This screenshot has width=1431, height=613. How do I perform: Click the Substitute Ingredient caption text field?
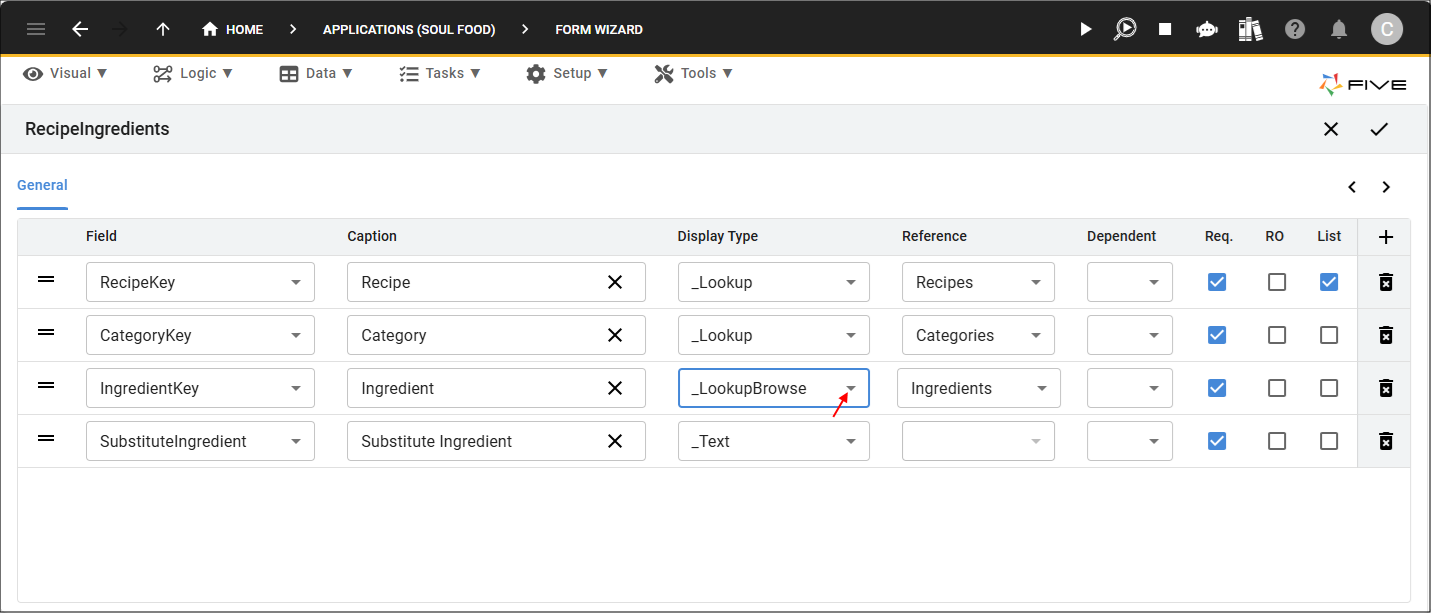475,441
